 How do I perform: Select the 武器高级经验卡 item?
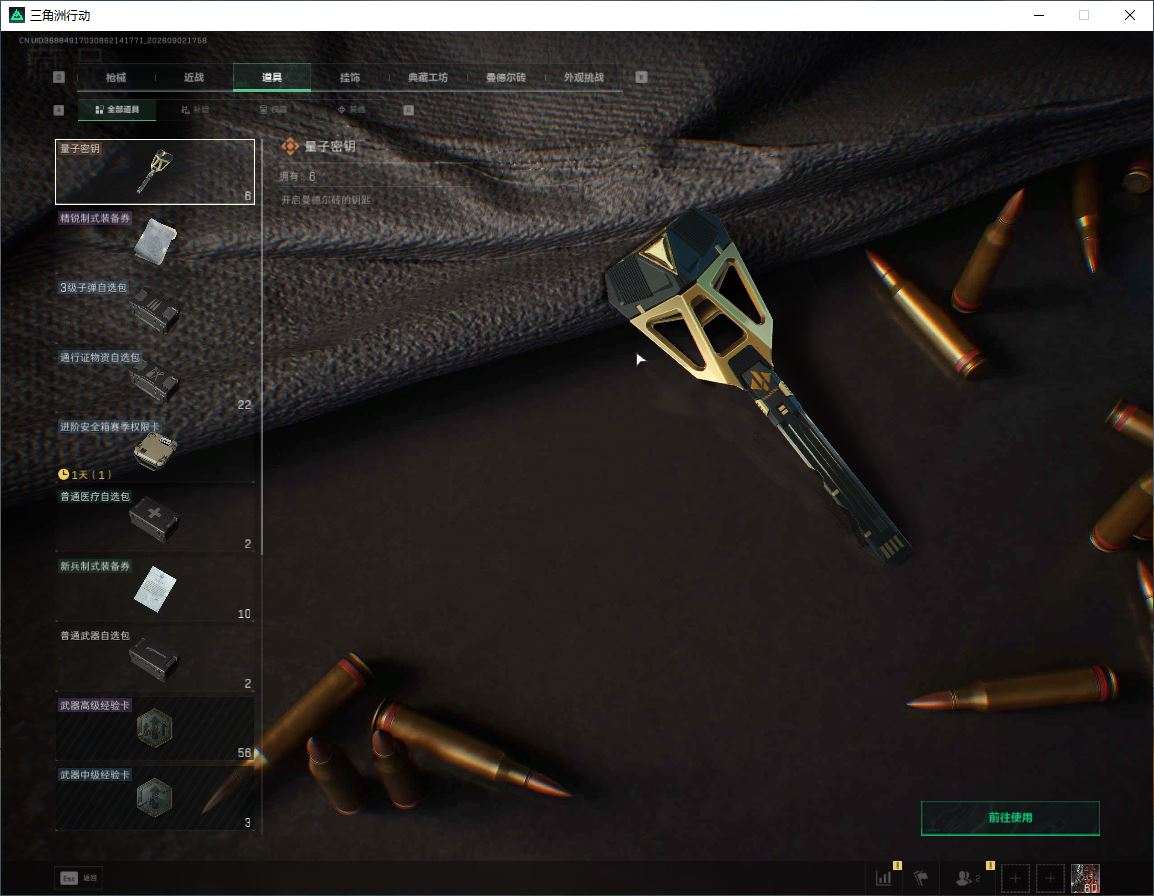pyautogui.click(x=155, y=729)
